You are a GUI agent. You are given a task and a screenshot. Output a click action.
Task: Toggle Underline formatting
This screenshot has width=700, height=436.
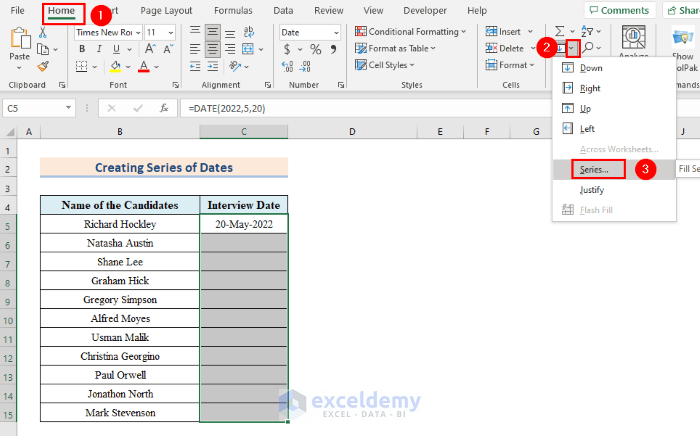pos(116,49)
